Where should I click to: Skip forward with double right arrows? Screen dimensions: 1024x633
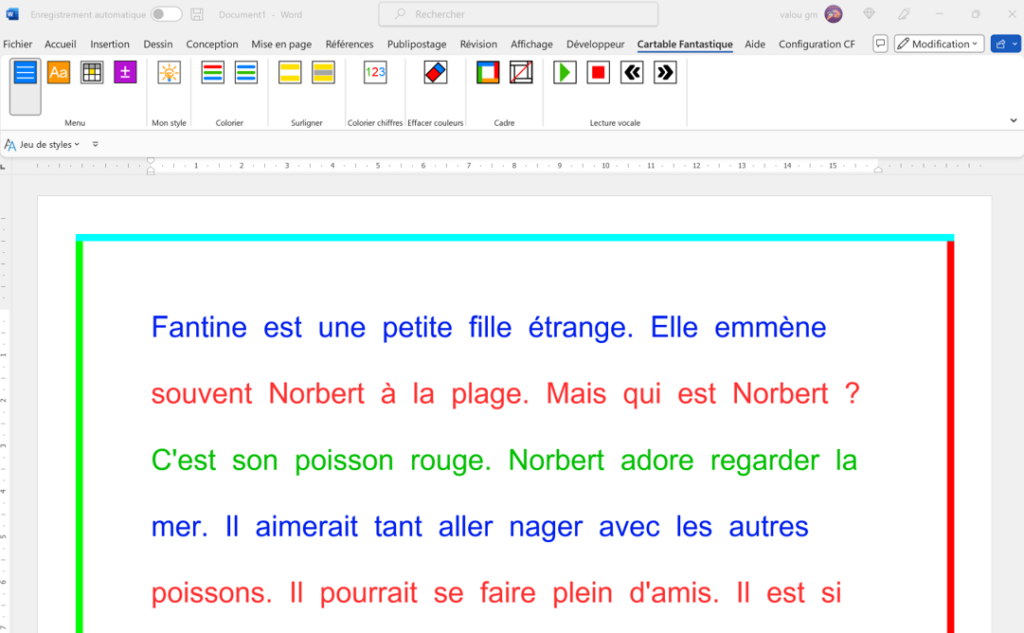click(665, 73)
